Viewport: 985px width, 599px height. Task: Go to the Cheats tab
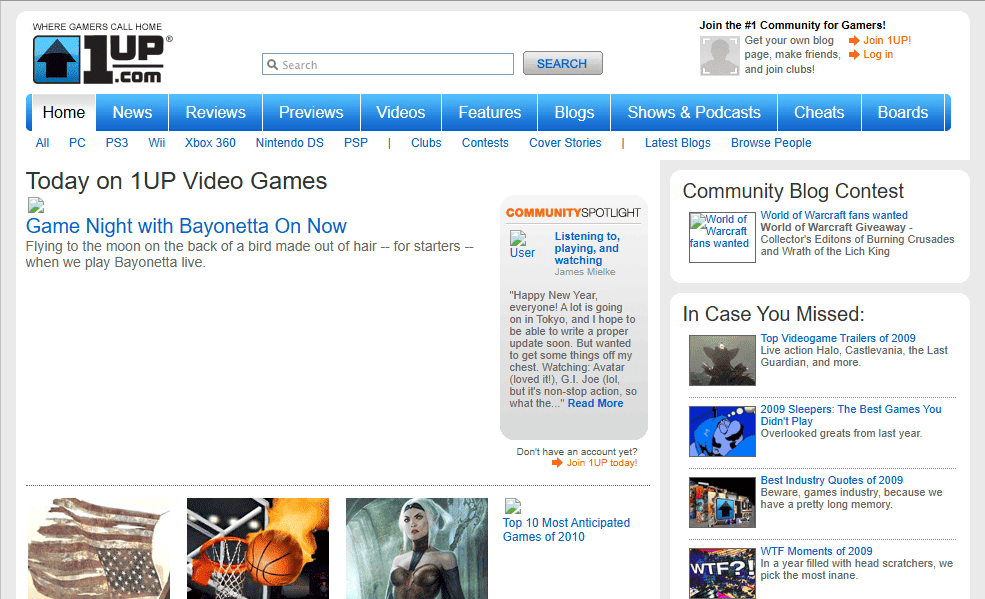click(819, 113)
